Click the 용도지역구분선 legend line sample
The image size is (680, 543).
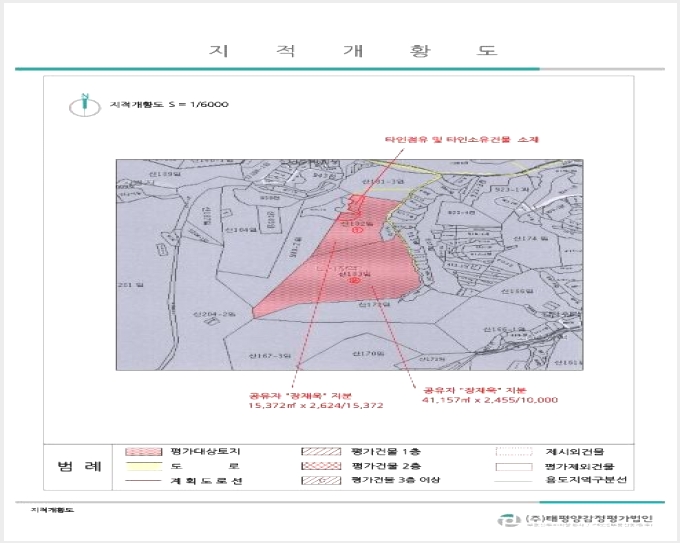pyautogui.click(x=514, y=481)
